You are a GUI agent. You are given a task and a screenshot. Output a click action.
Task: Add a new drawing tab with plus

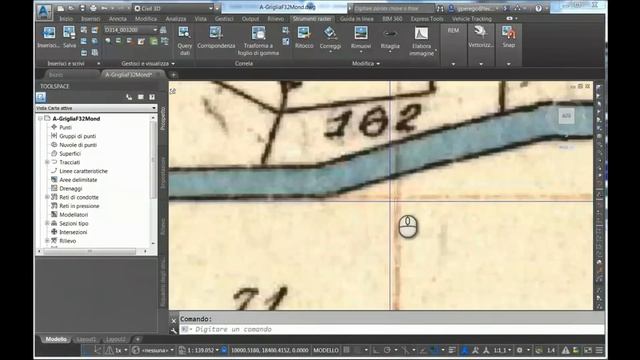pos(173,75)
